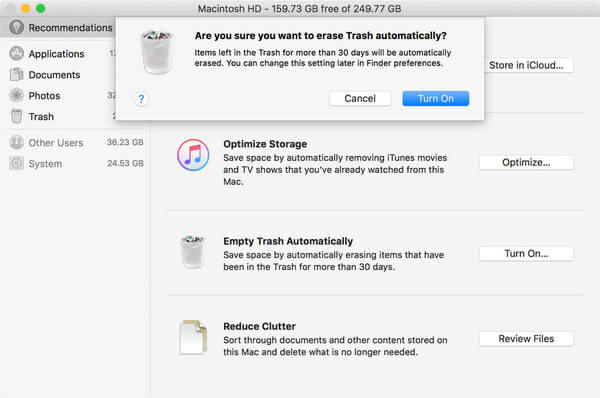The image size is (600, 398).
Task: Click the Reduce Clutter document icon
Action: (193, 337)
